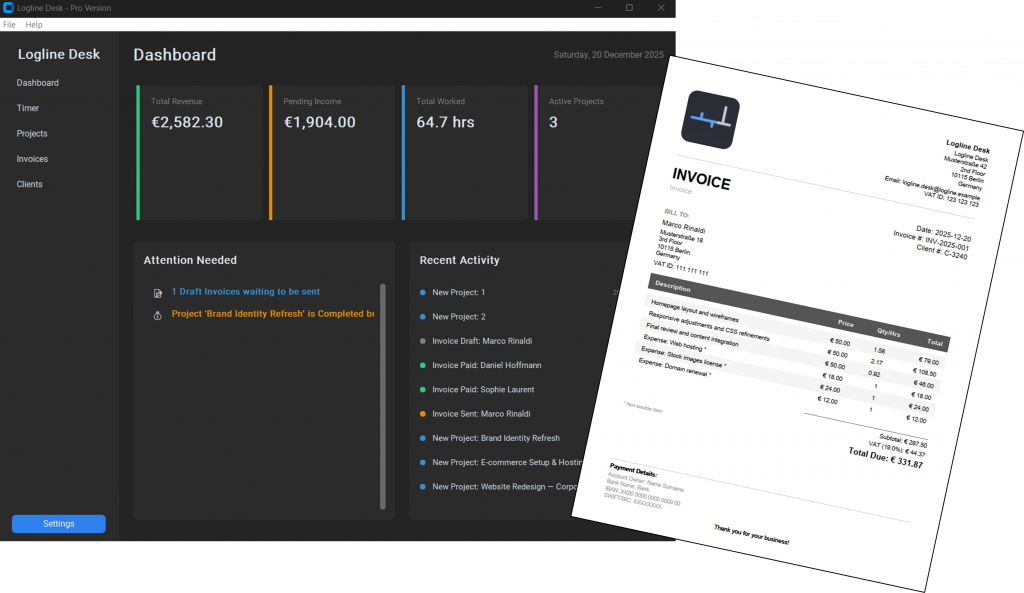Click the blue dot beside New Project: 1
1024x593 pixels.
423,293
